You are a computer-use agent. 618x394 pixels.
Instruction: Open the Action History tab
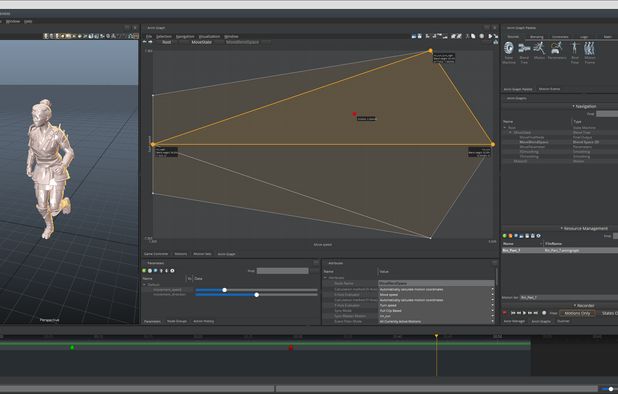point(203,321)
